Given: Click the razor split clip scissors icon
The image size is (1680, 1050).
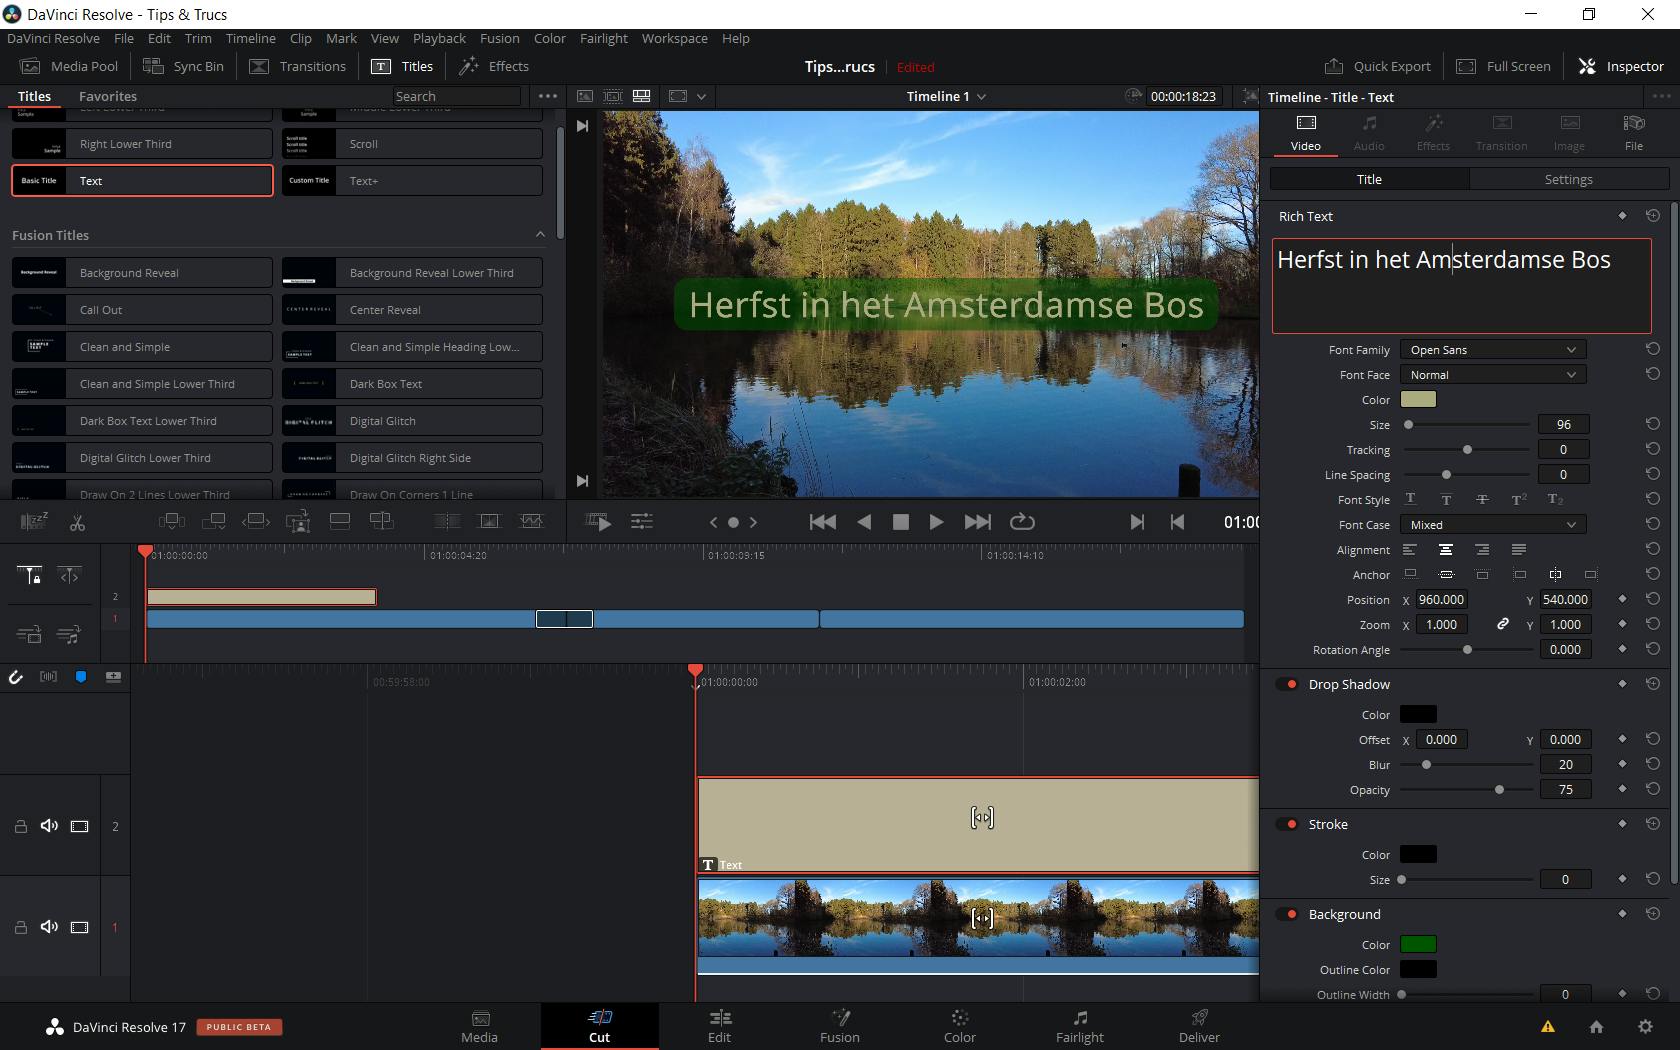Looking at the screenshot, I should (77, 522).
